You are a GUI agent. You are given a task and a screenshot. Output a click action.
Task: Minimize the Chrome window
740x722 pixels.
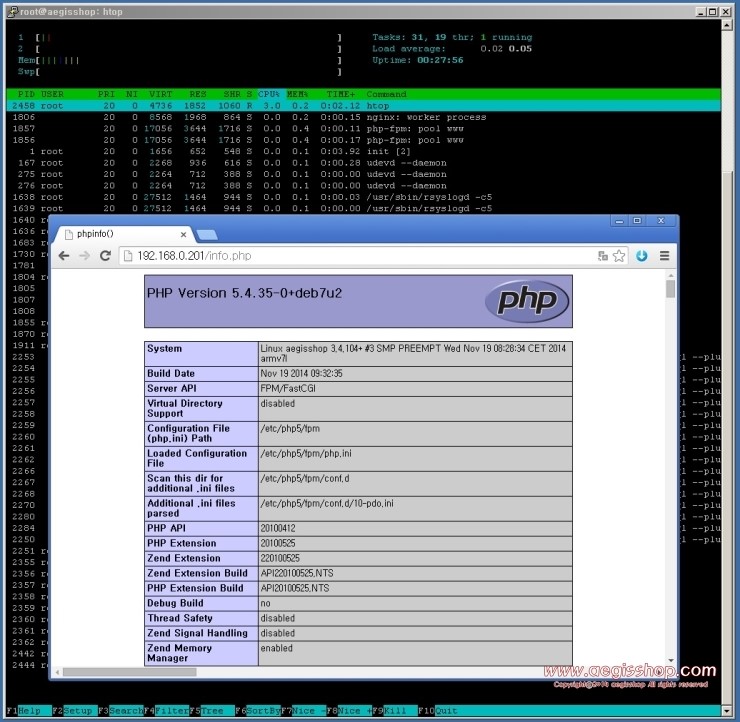tap(619, 221)
